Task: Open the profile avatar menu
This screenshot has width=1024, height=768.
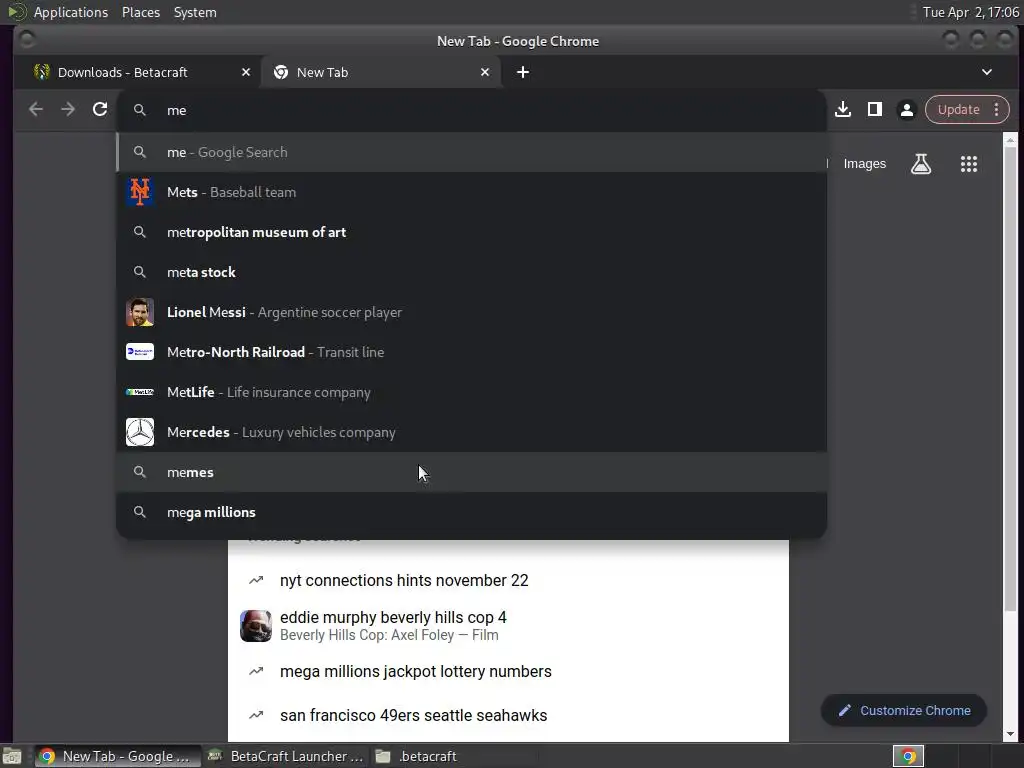Action: 906,110
